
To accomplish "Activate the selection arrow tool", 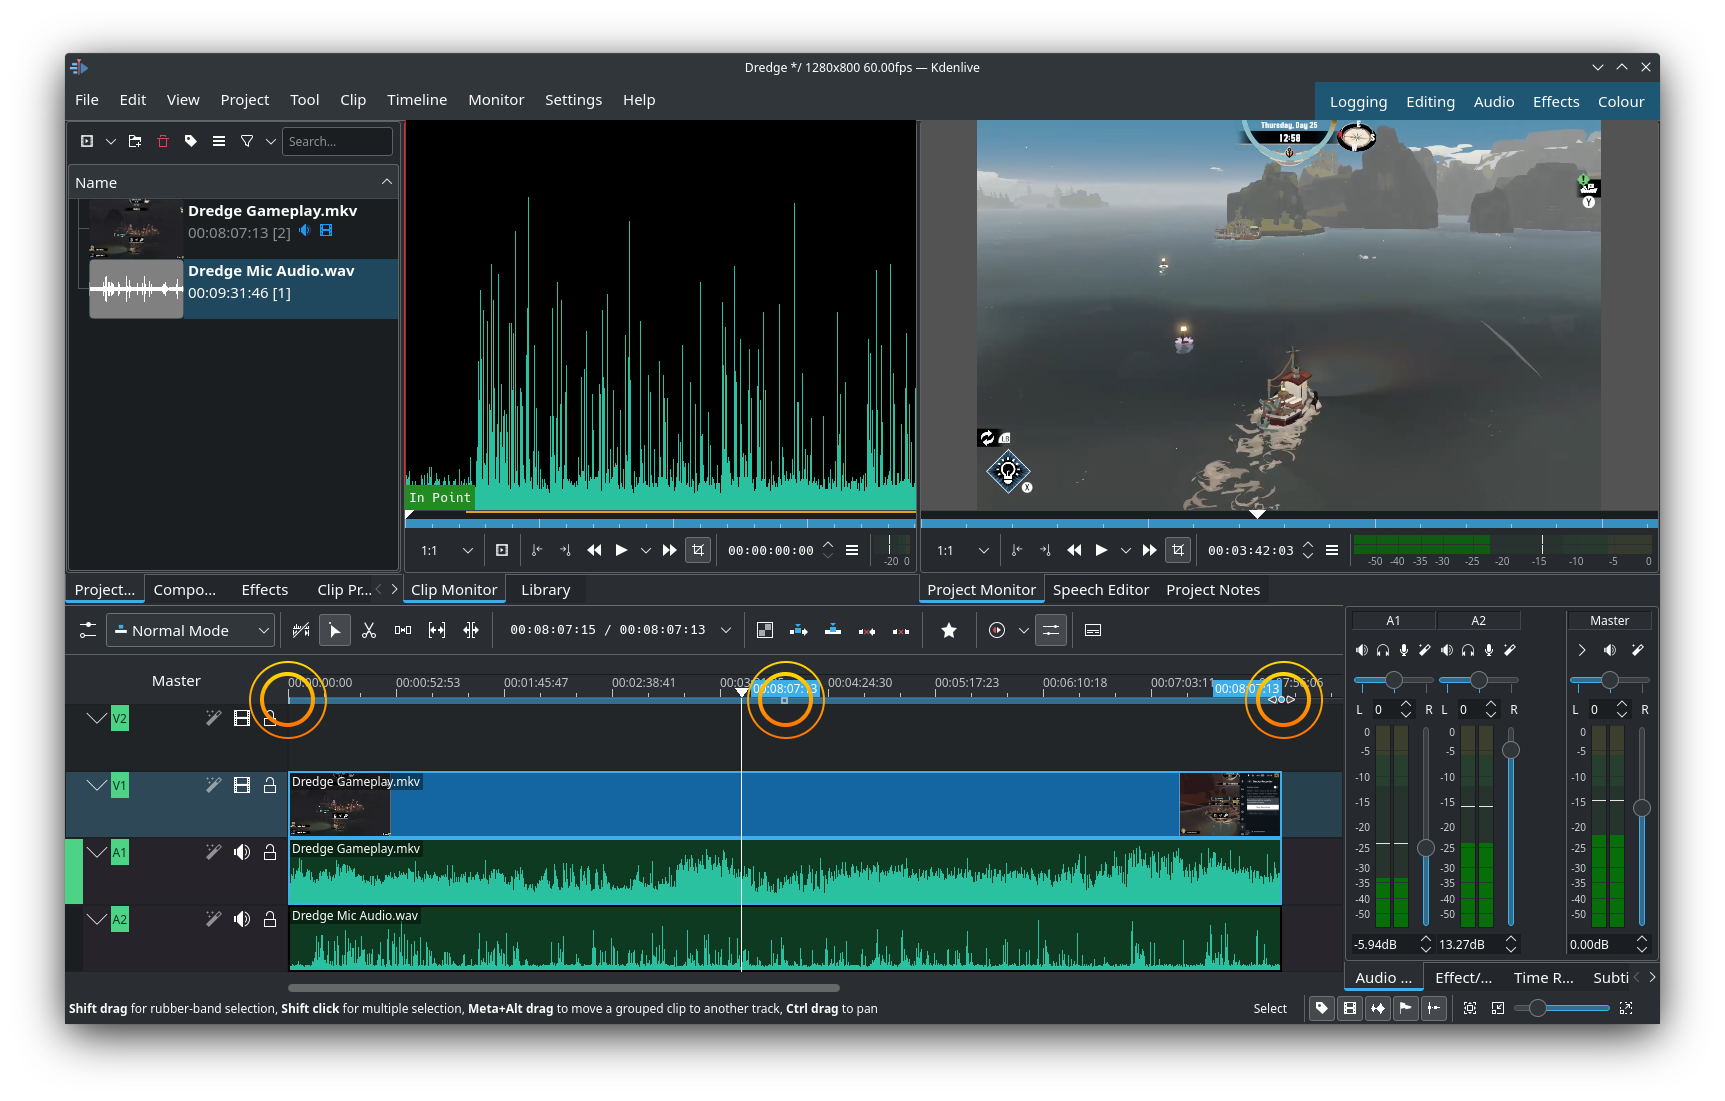I will (x=335, y=630).
